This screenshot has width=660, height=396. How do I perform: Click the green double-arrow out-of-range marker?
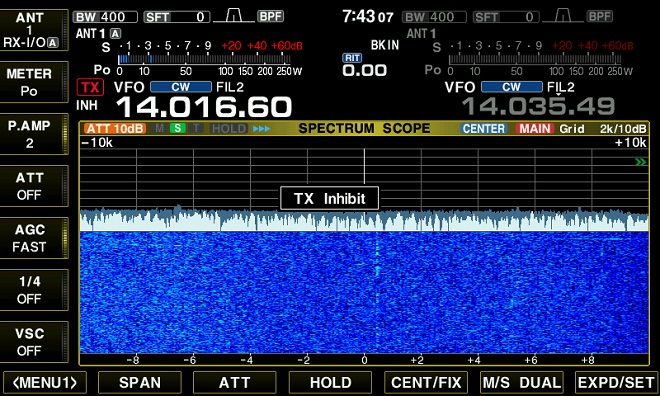(640, 162)
